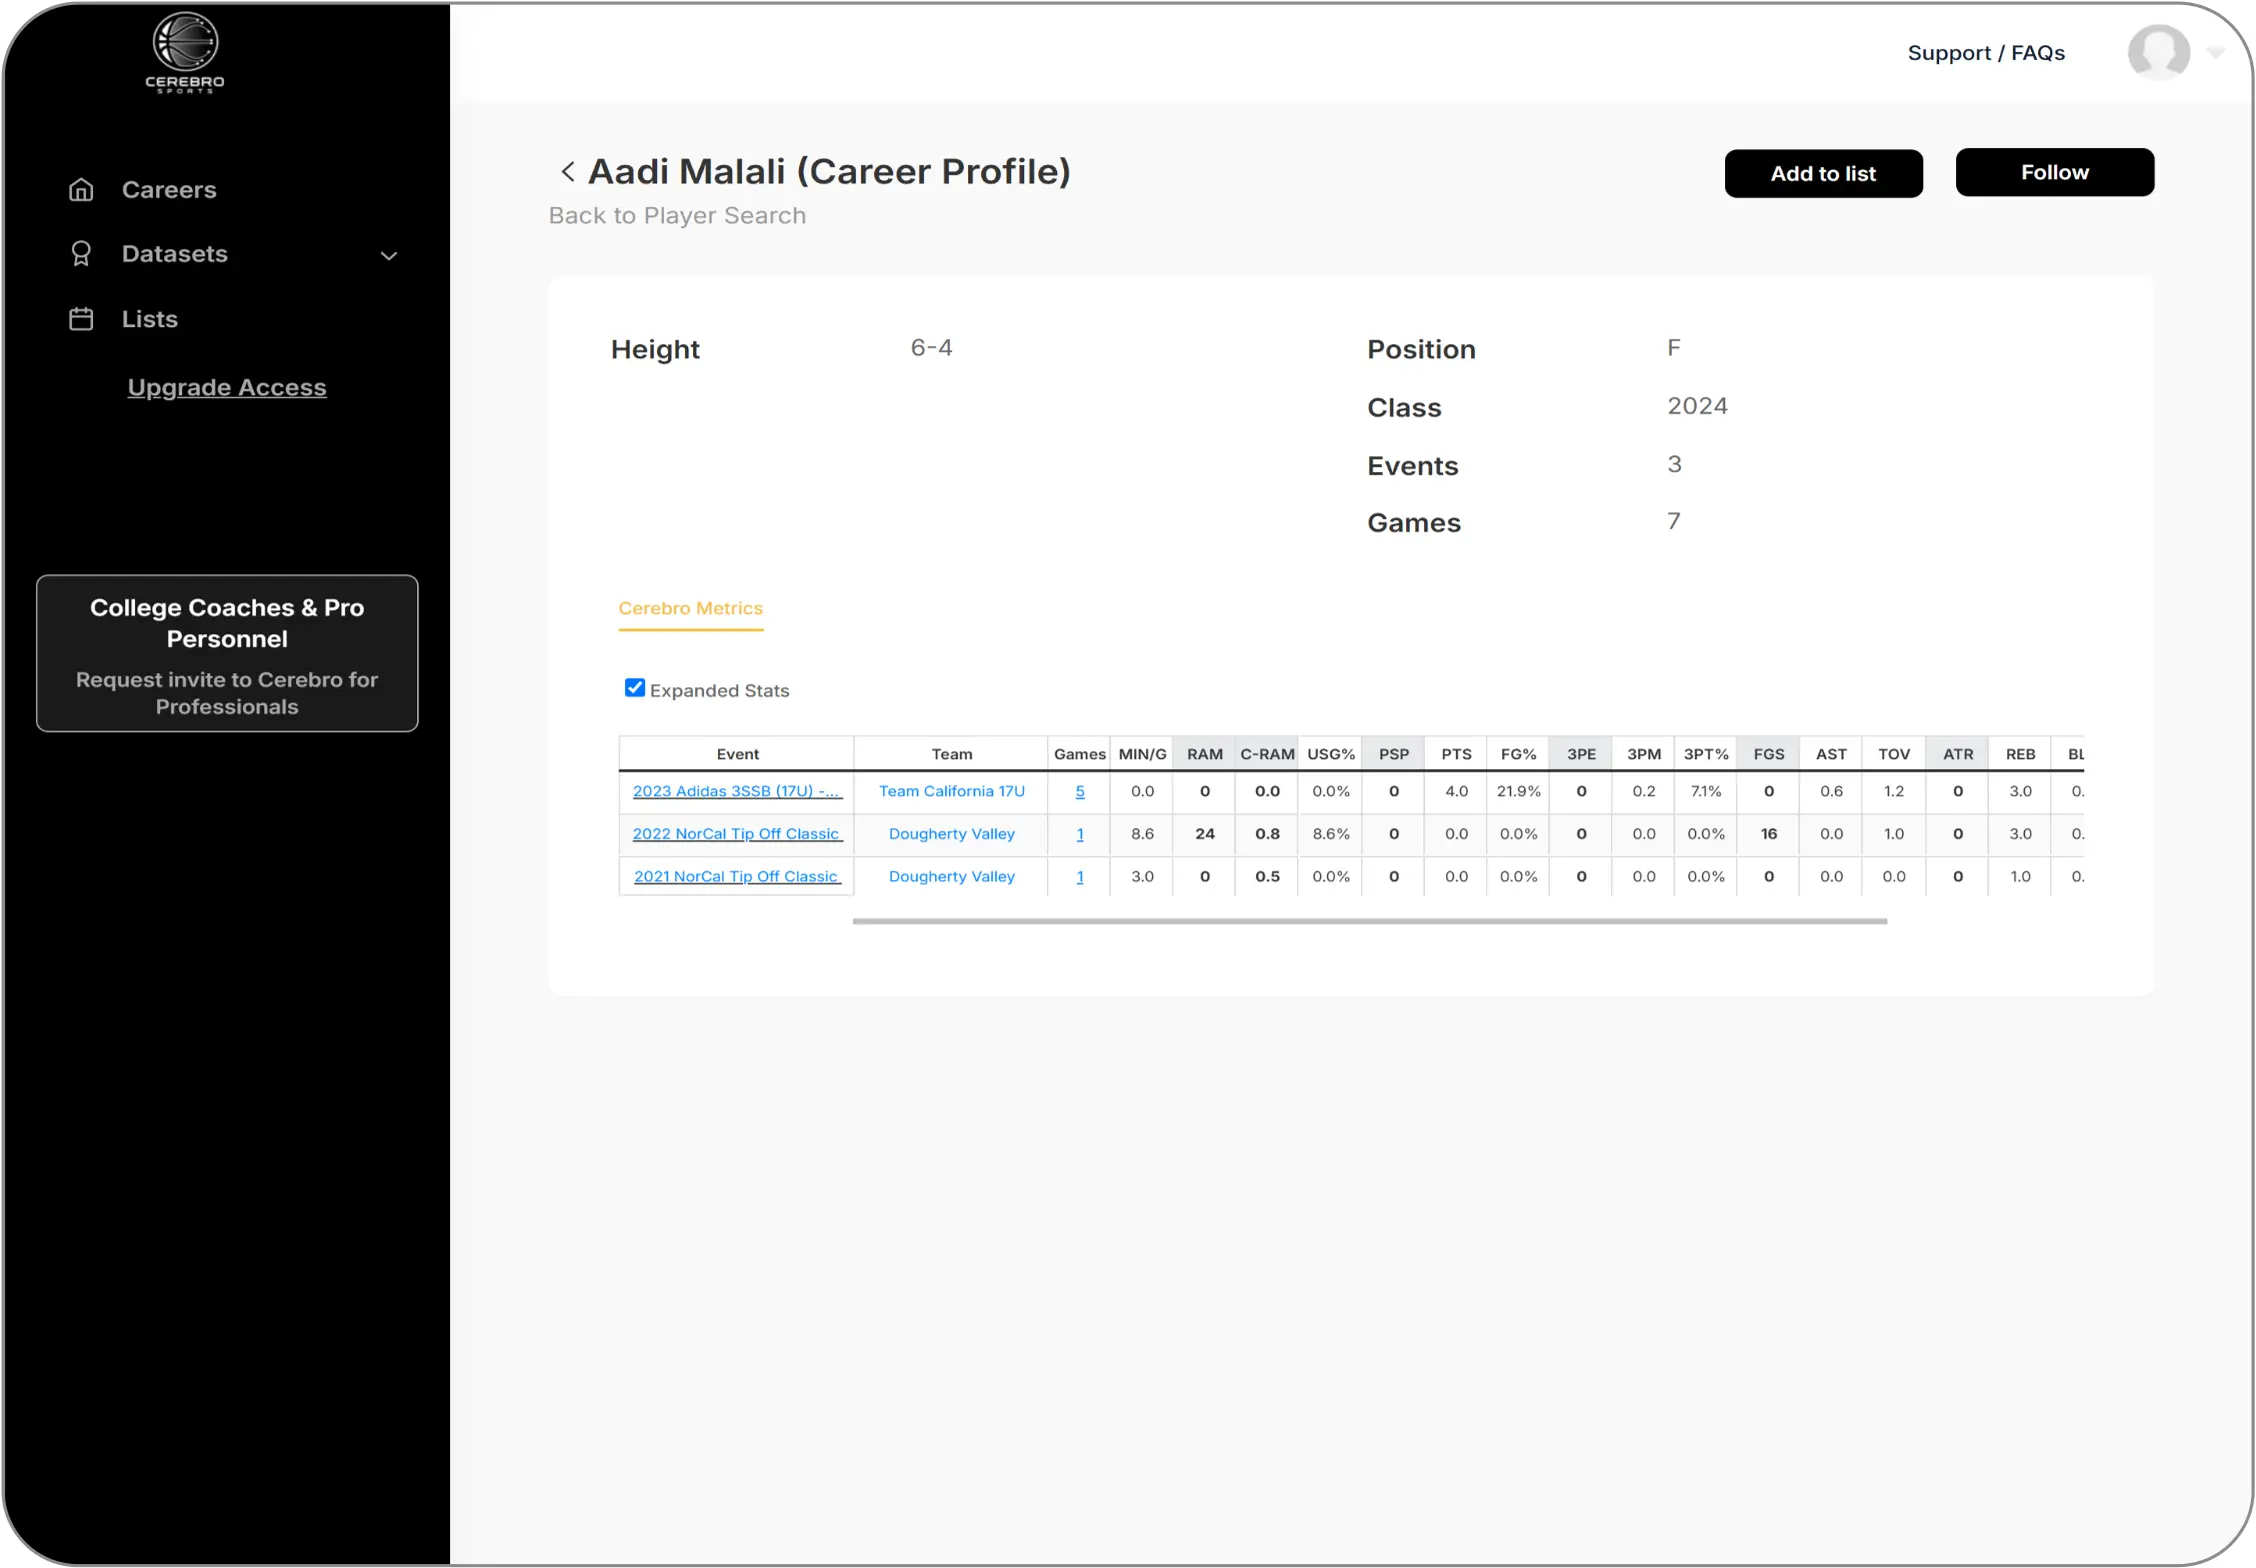Screen dimensions: 2256x1568
Task: Open the Lists menu item
Action: coord(150,319)
